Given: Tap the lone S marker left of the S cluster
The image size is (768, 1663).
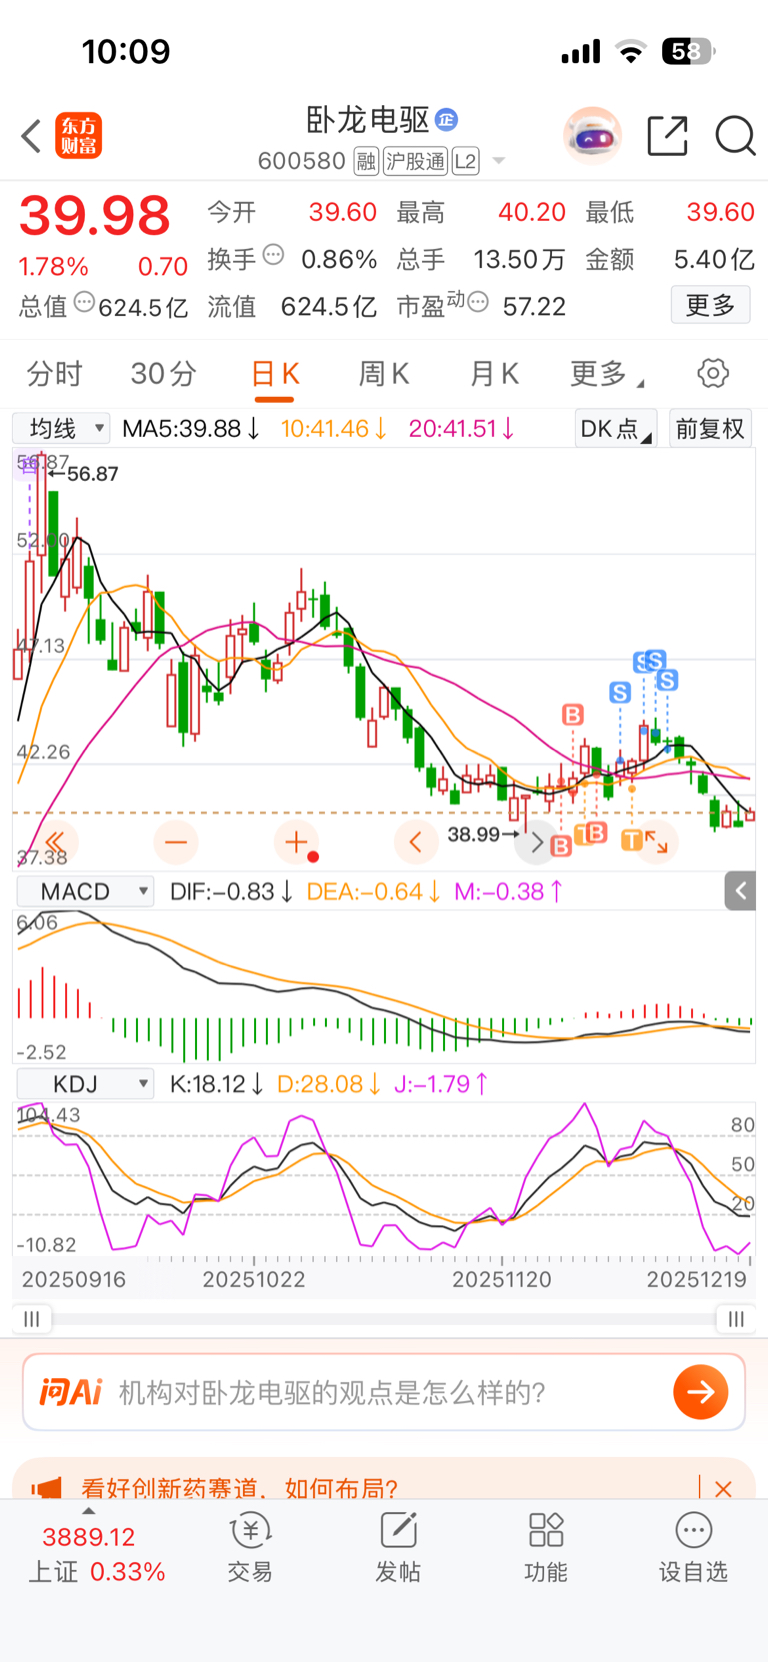Looking at the screenshot, I should (x=620, y=693).
